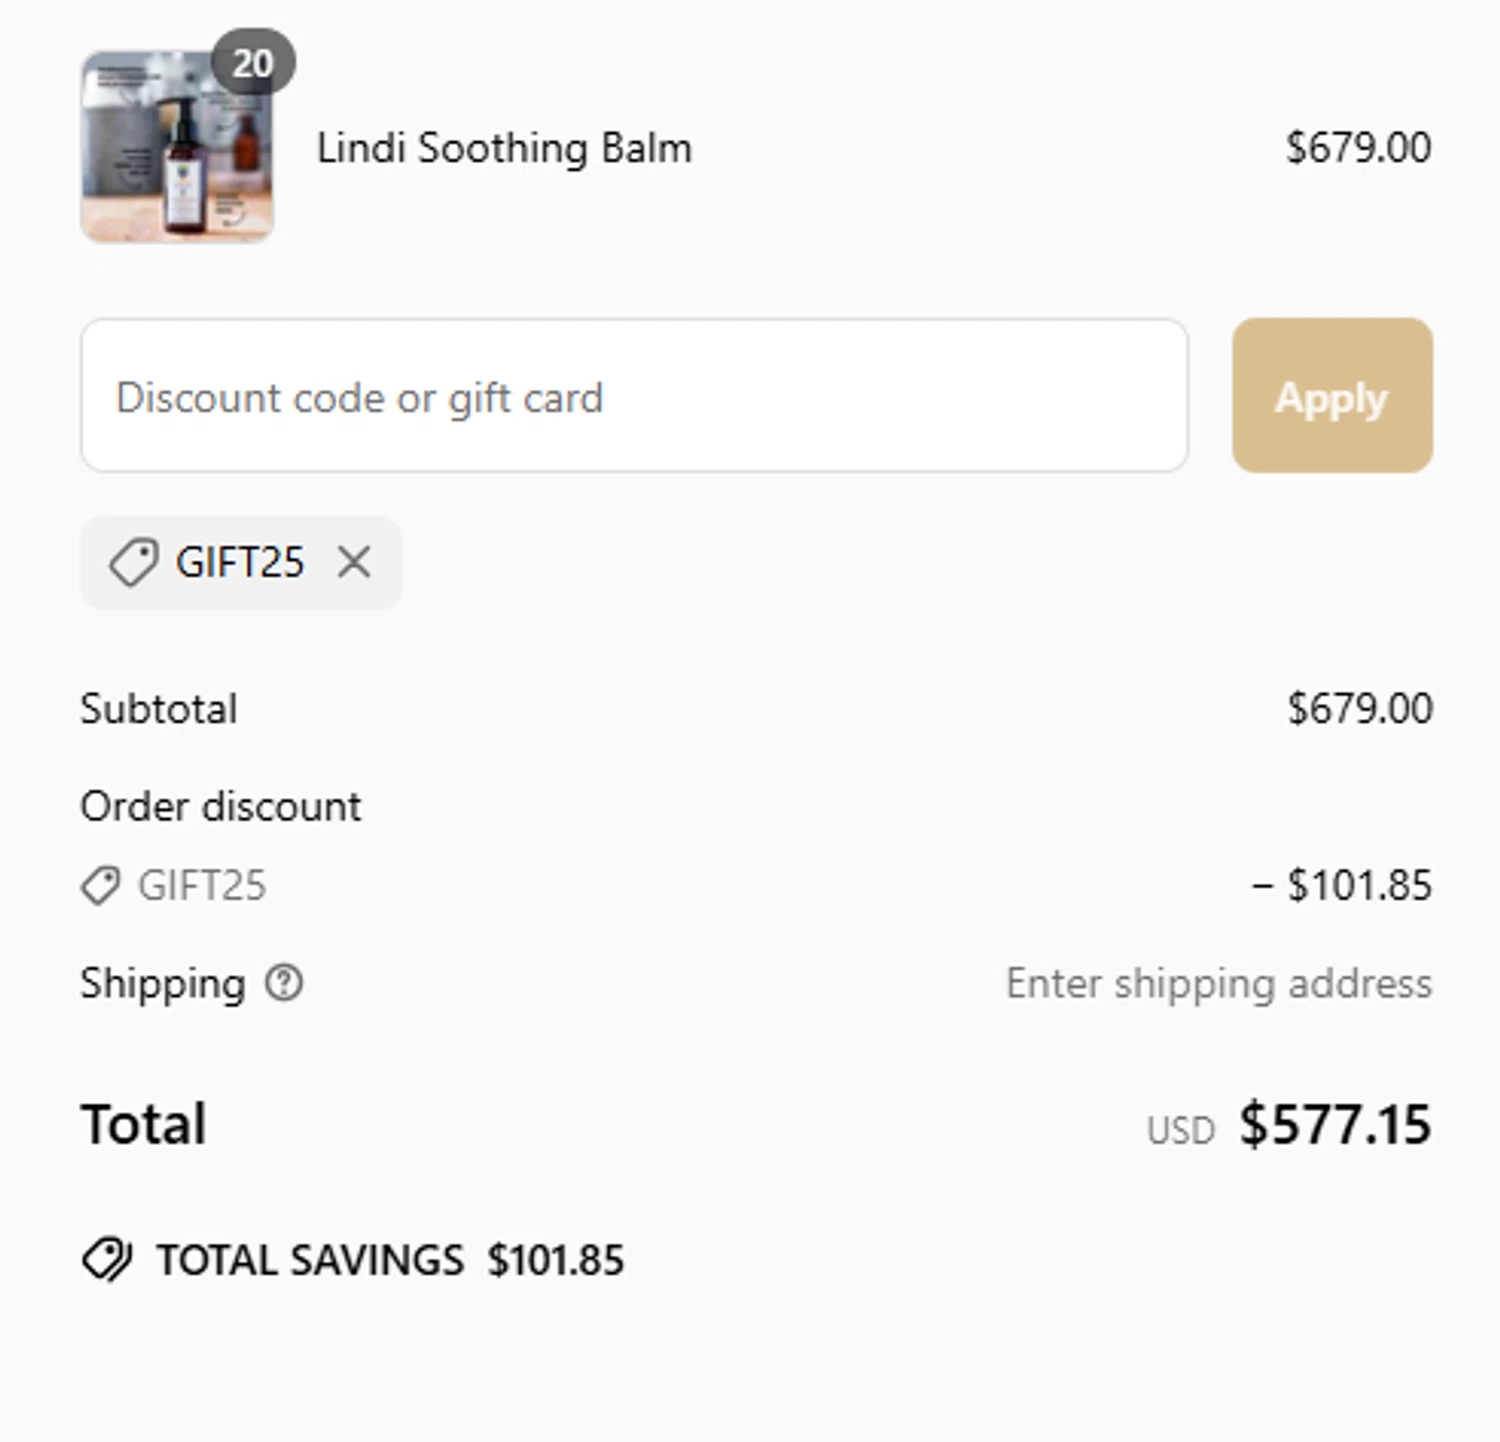Click the tag icon in GIFT25 chip

tap(133, 562)
